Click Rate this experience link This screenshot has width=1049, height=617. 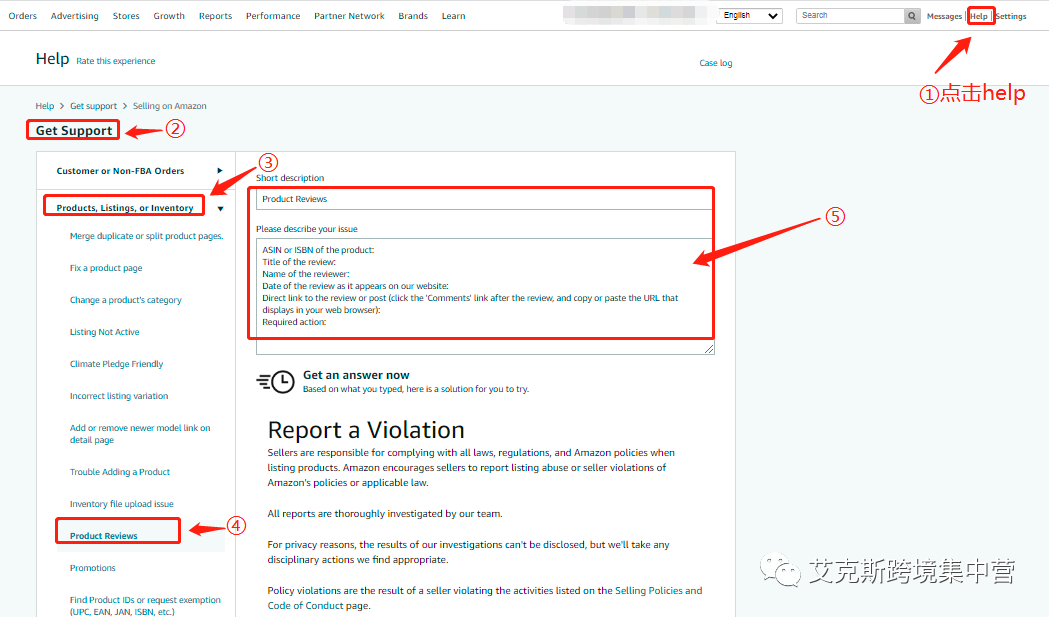[116, 61]
